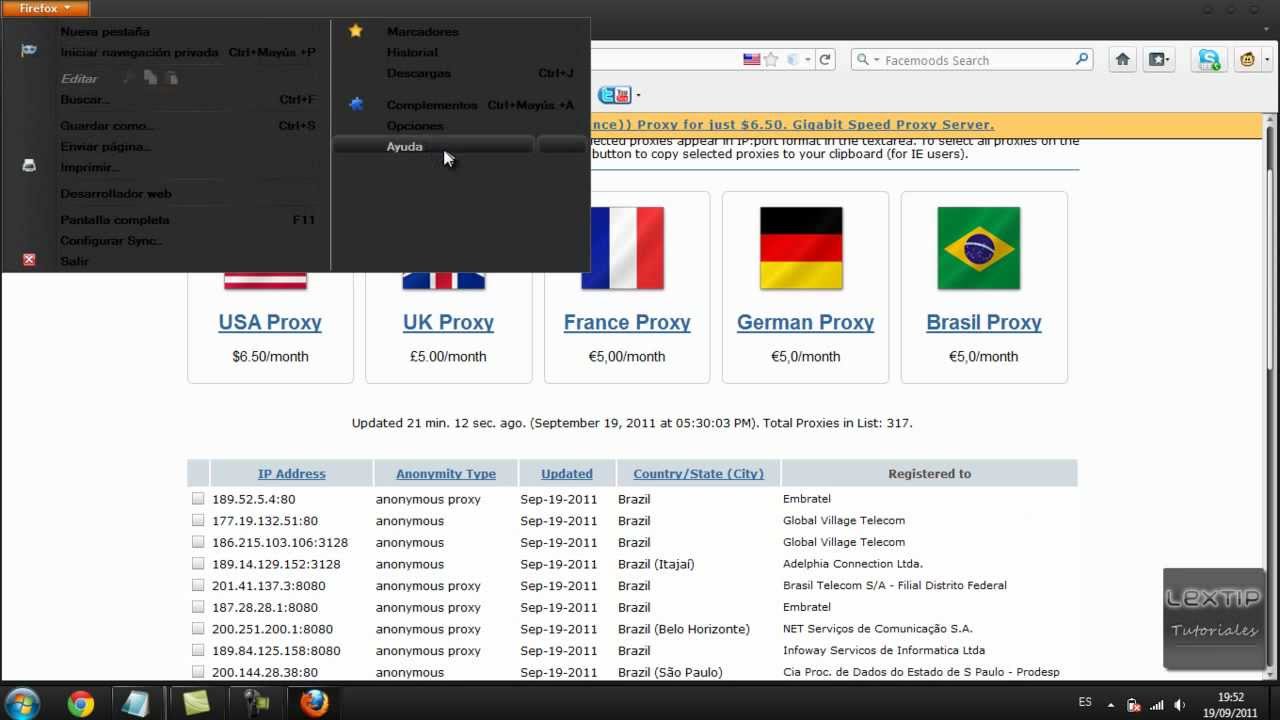Click the printer icon beside Imprimir
Viewport: 1280px width, 720px height.
tap(29, 166)
